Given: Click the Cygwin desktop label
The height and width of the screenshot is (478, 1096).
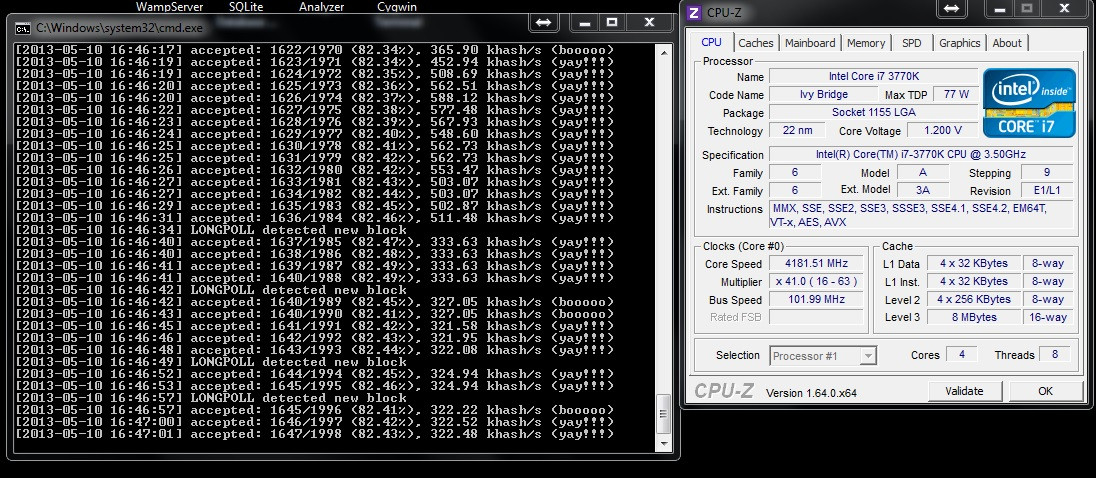Looking at the screenshot, I should [x=397, y=6].
